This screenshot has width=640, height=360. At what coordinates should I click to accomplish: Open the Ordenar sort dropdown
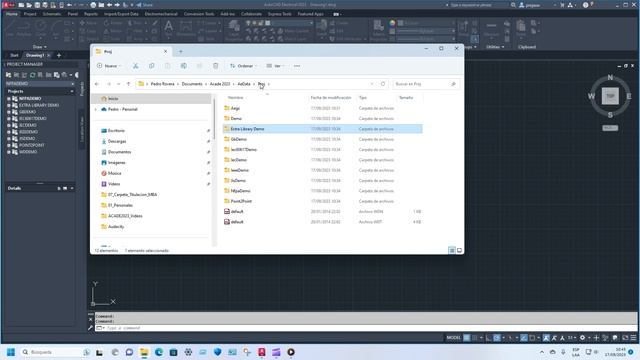(x=244, y=66)
